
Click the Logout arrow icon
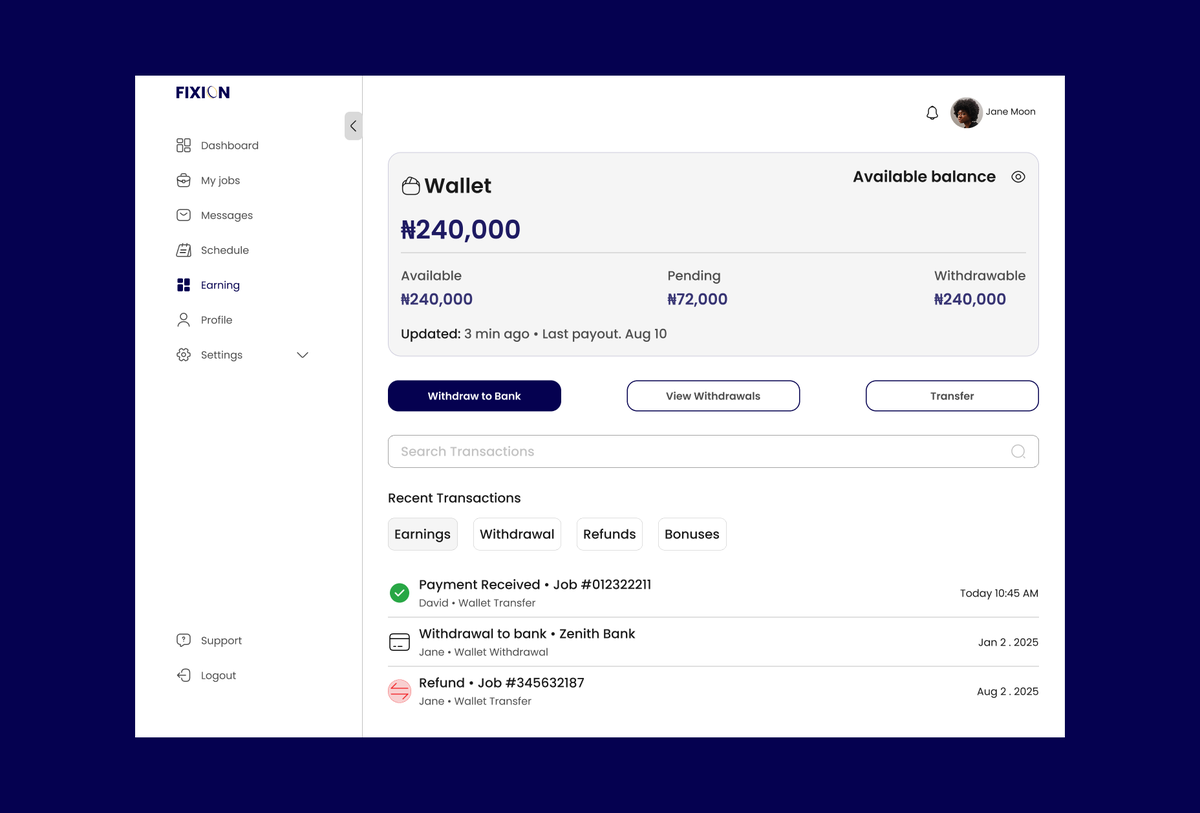point(183,675)
